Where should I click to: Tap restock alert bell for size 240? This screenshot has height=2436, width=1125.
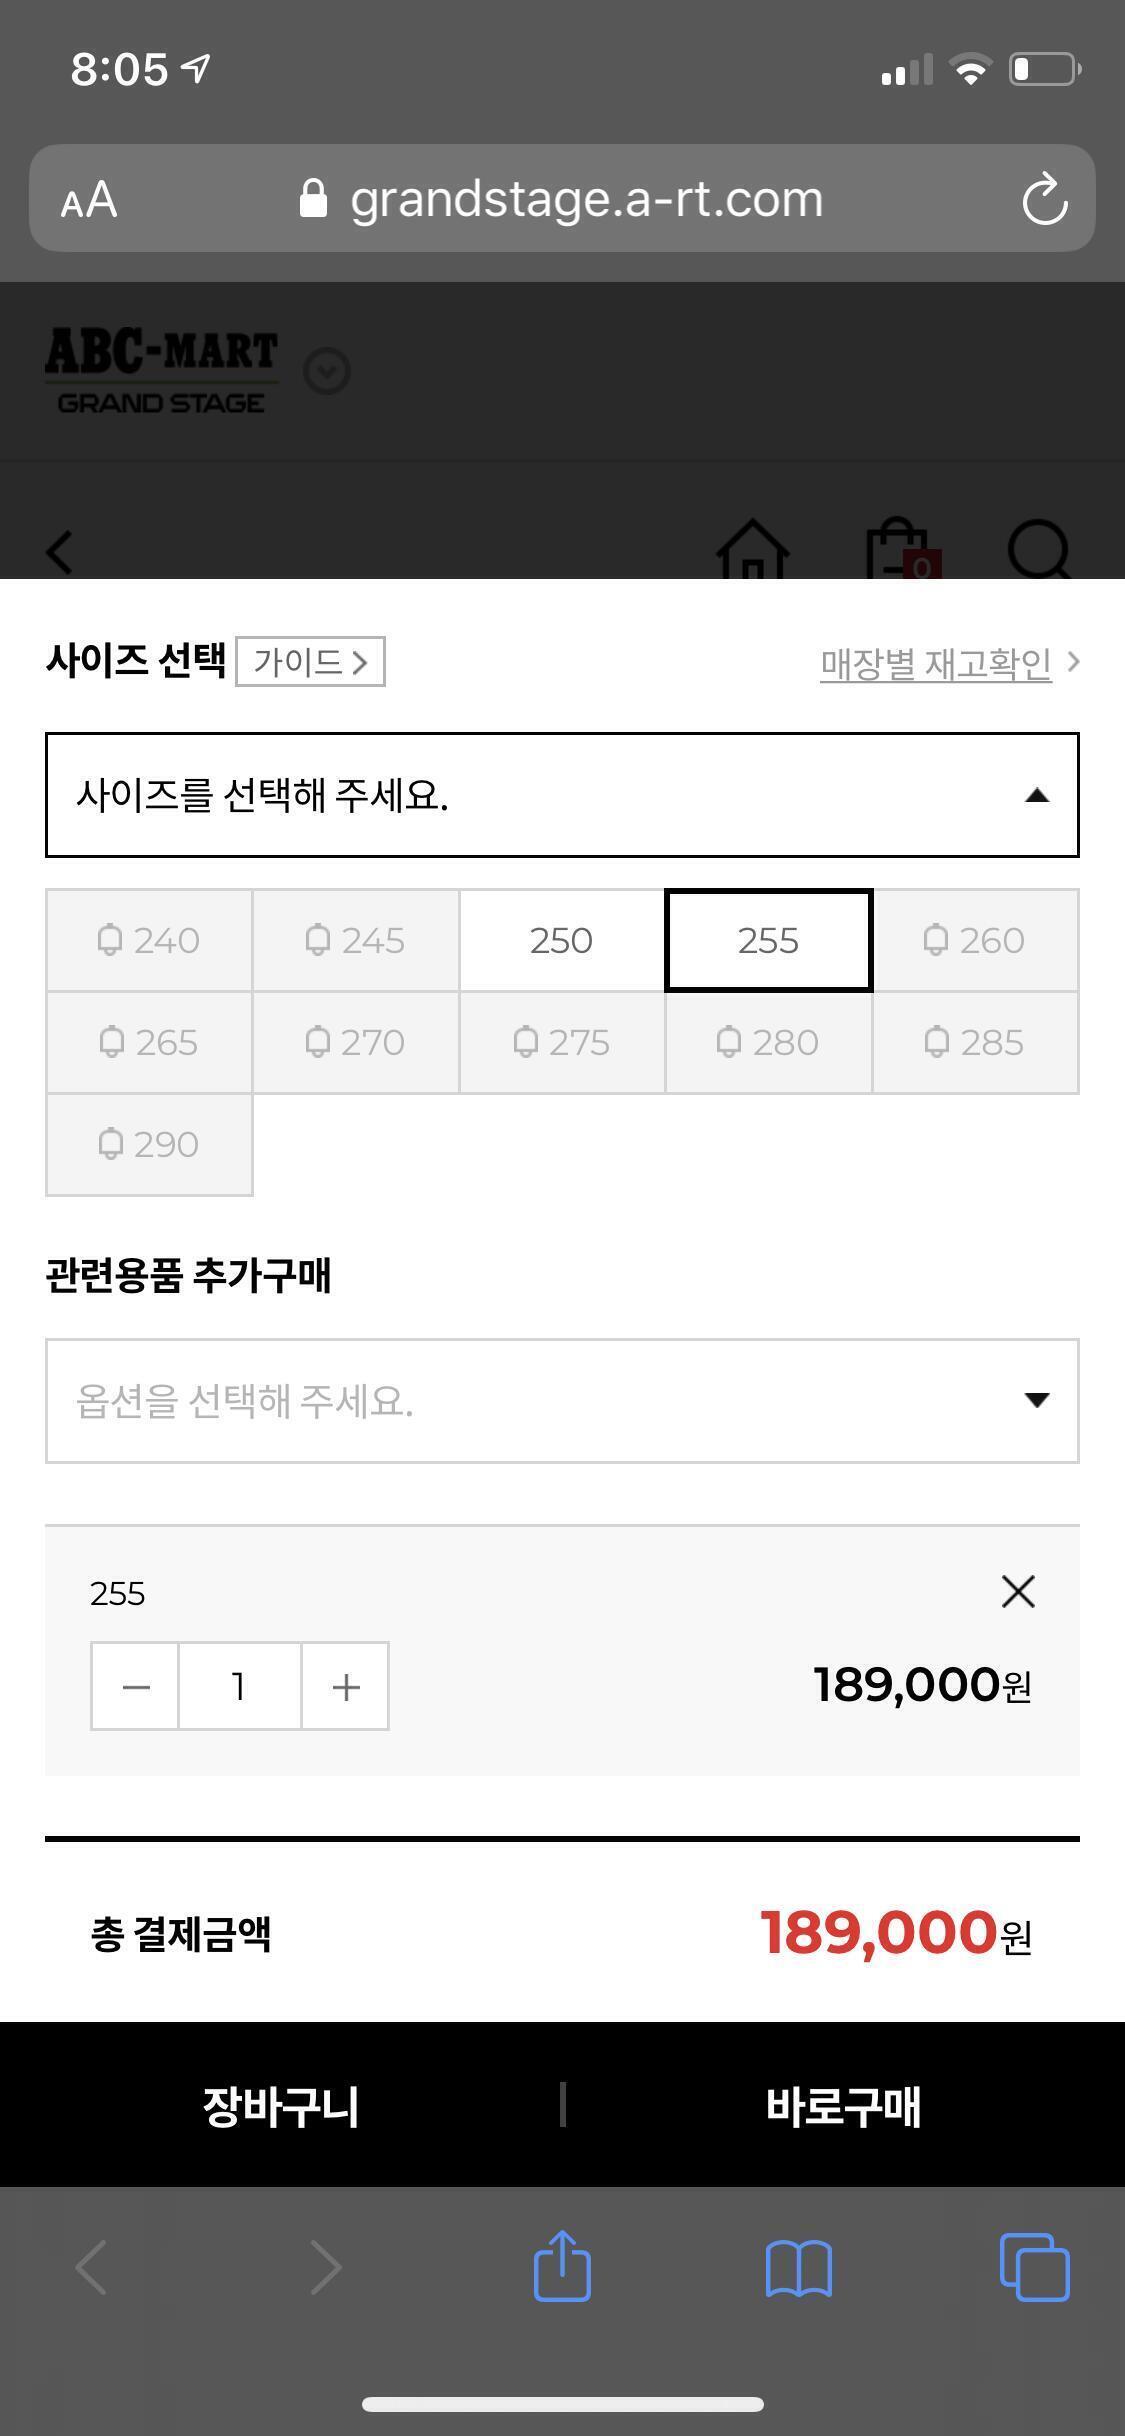tap(110, 940)
